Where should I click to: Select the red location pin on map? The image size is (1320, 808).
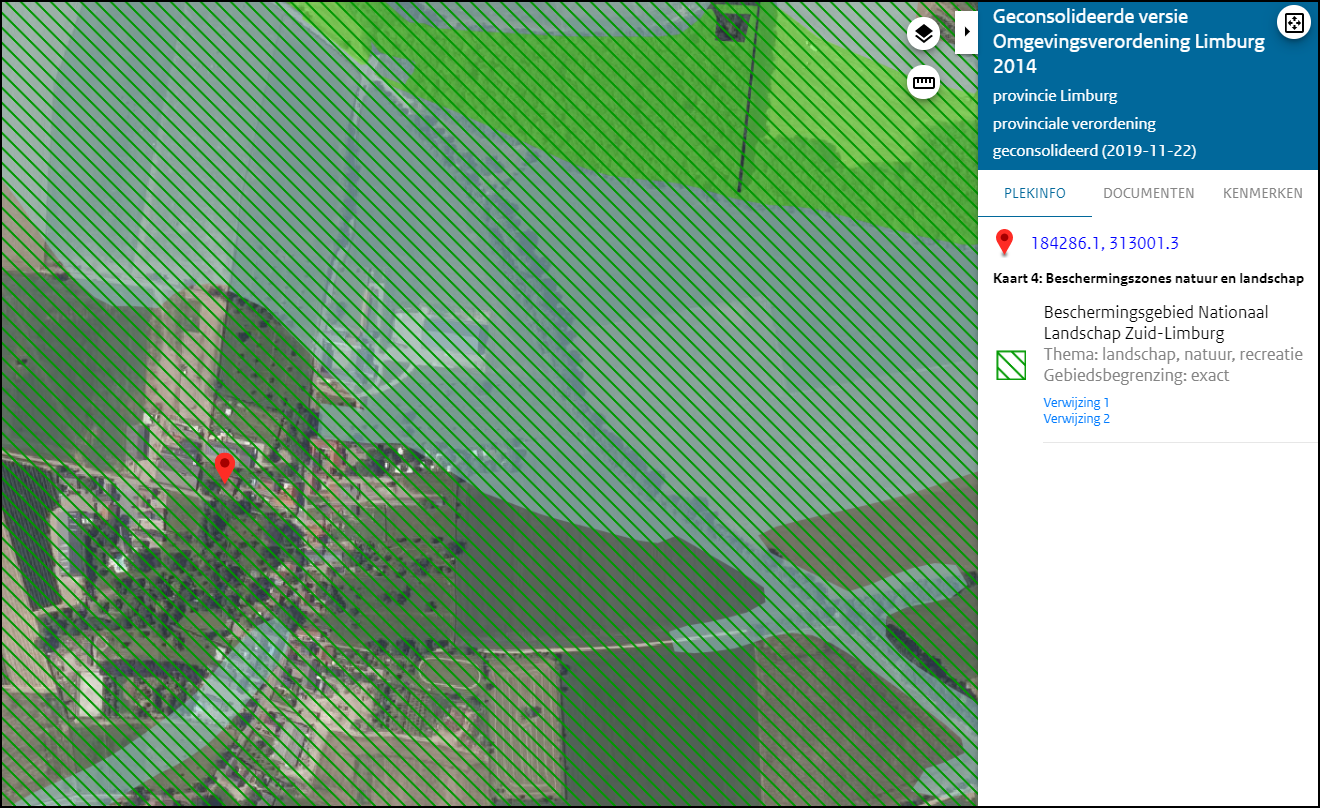pos(225,468)
